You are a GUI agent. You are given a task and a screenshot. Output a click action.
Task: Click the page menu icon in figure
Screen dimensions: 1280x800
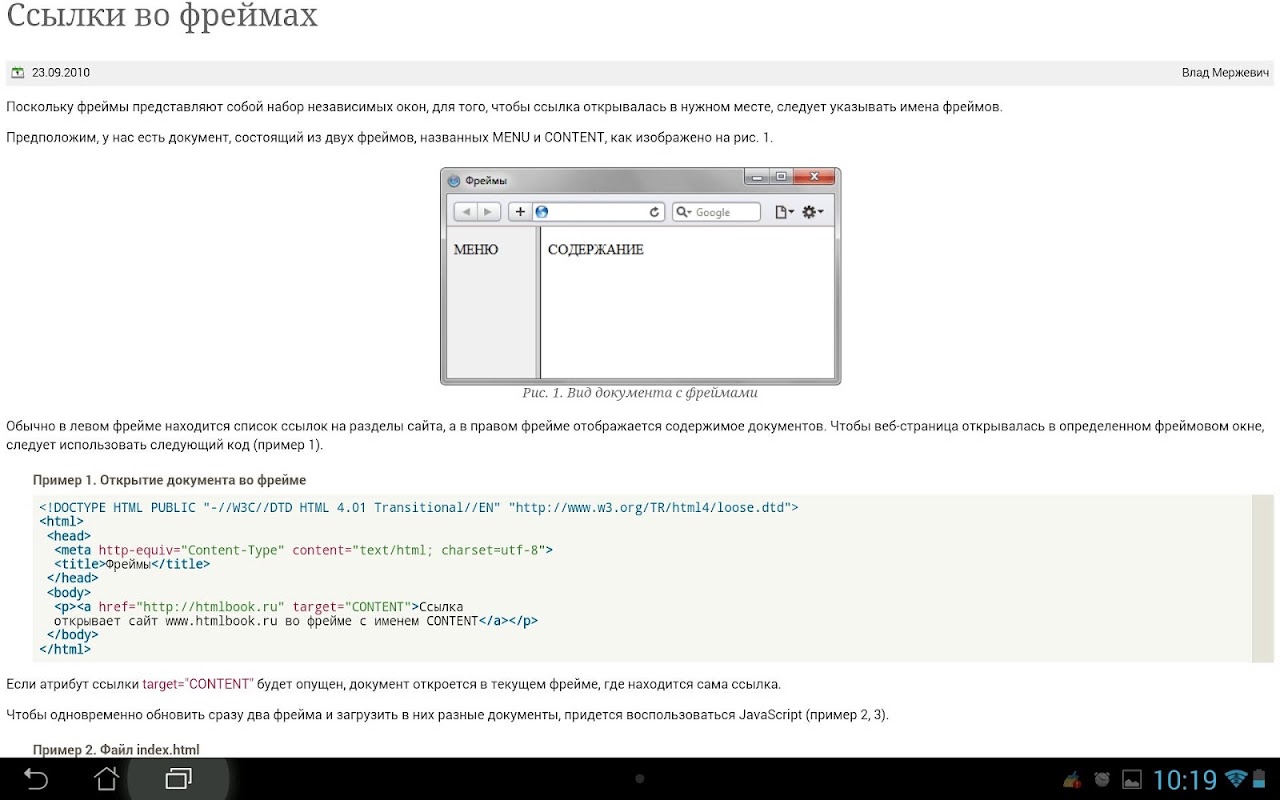784,212
